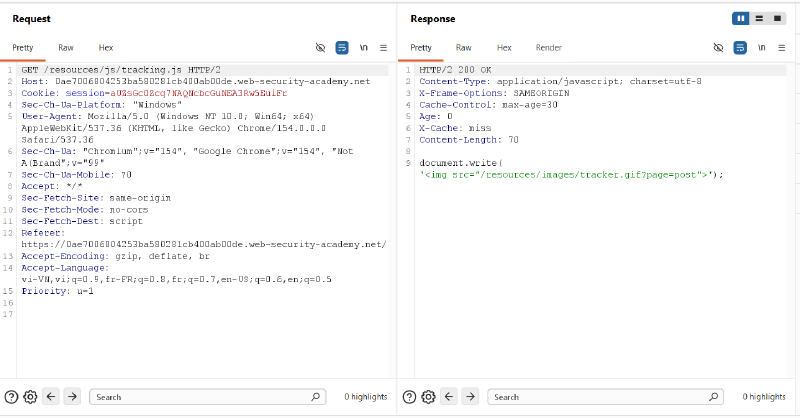The width and height of the screenshot is (800, 418).
Task: Go to next match in Request
Action: tap(72, 397)
